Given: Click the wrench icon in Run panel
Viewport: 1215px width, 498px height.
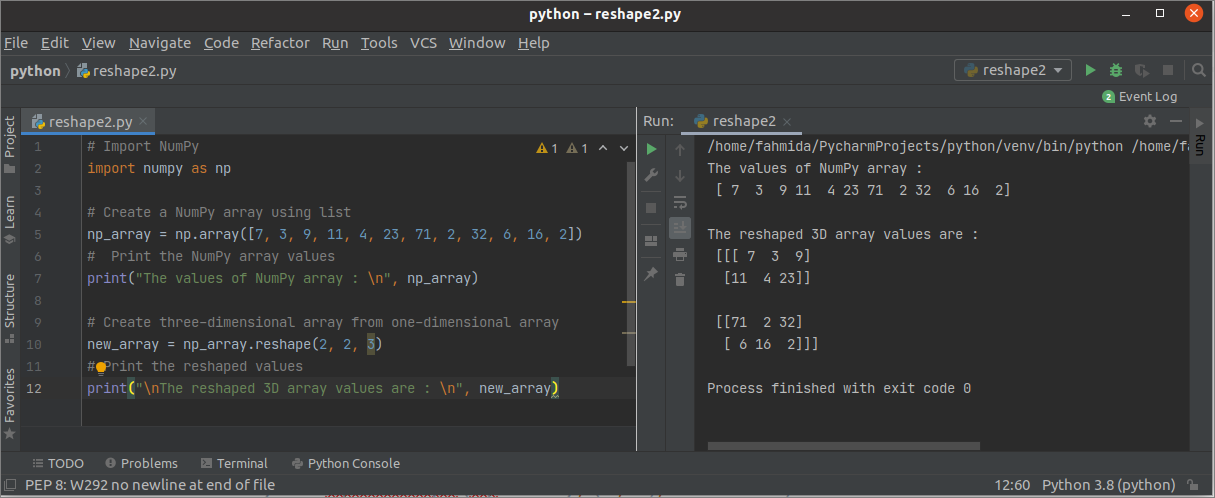Looking at the screenshot, I should (x=651, y=175).
